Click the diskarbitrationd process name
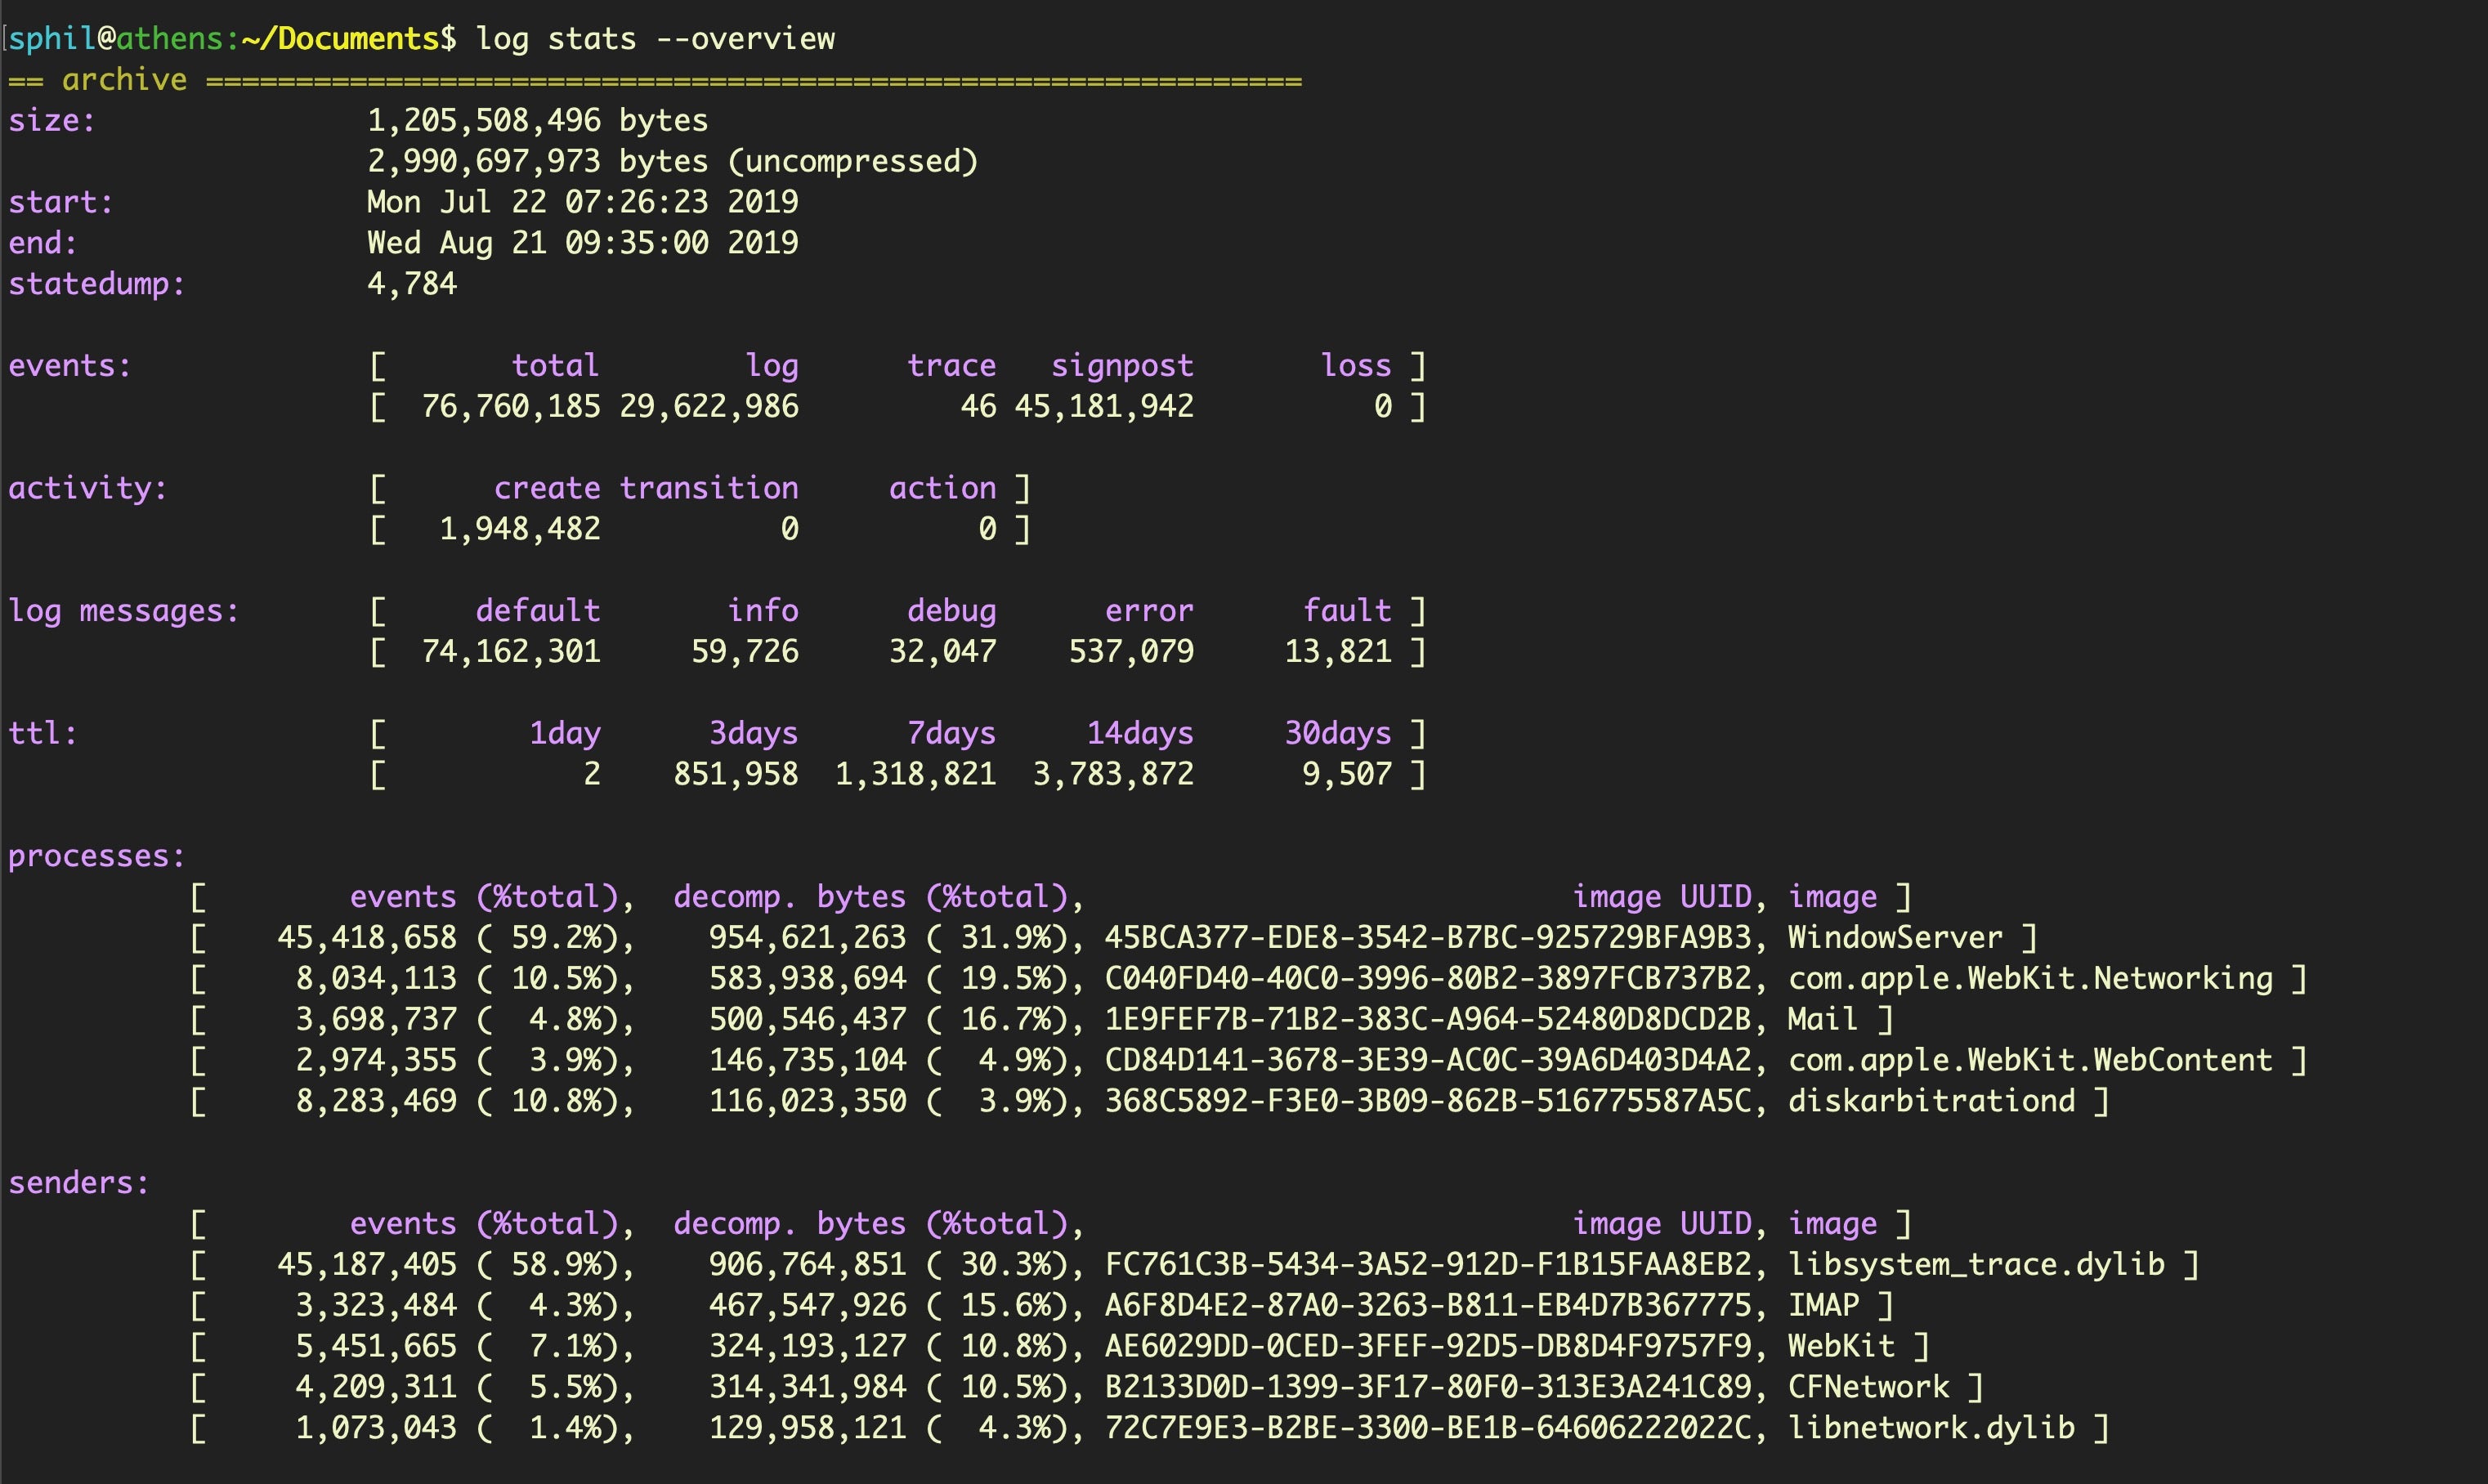Image resolution: width=2488 pixels, height=1484 pixels. pyautogui.click(x=1931, y=1101)
